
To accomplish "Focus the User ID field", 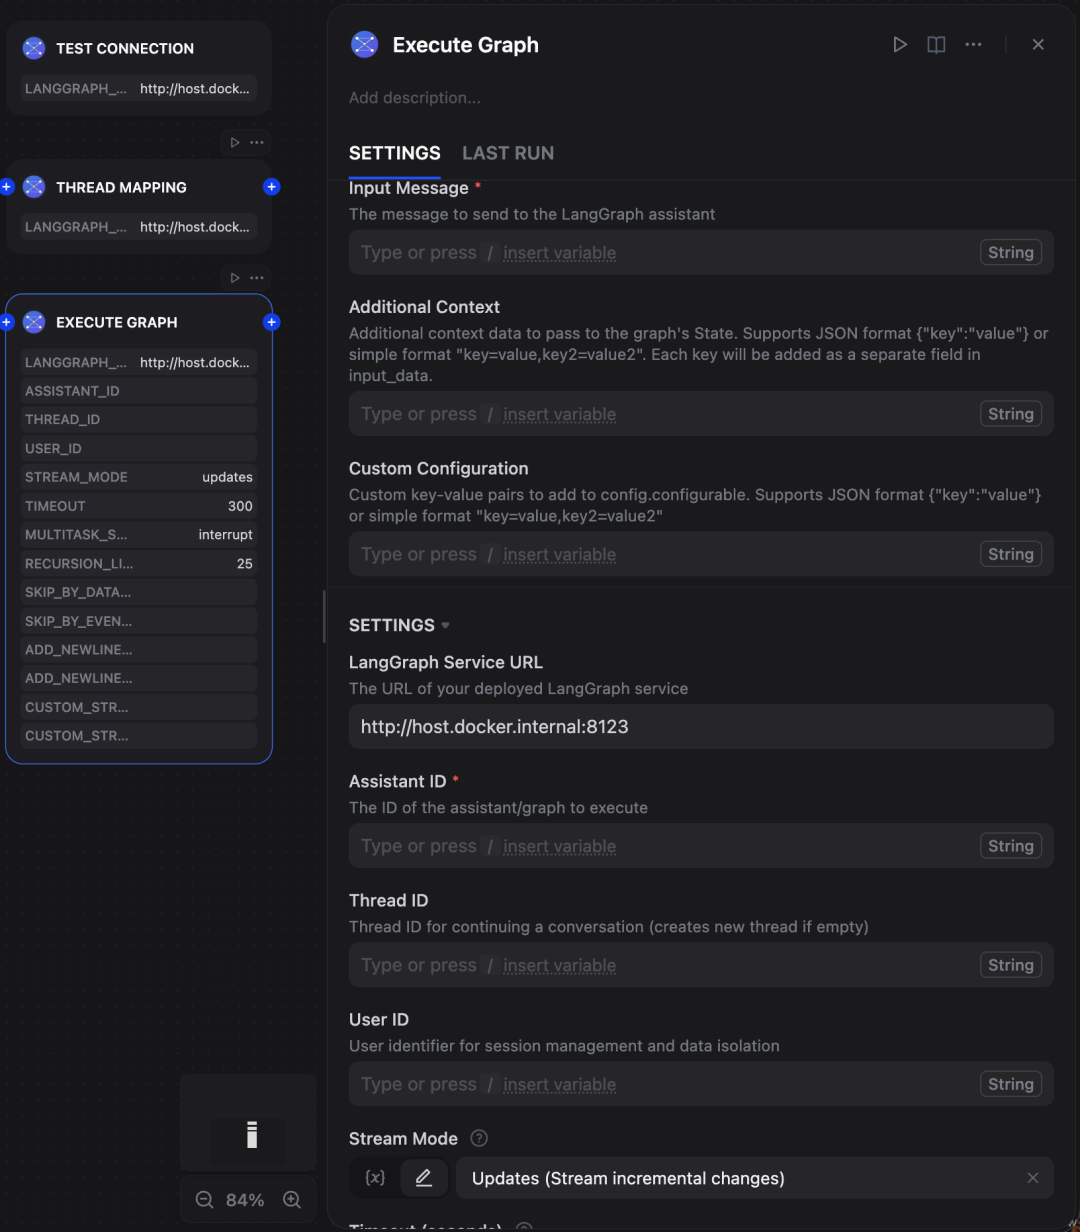I will click(x=701, y=1084).
